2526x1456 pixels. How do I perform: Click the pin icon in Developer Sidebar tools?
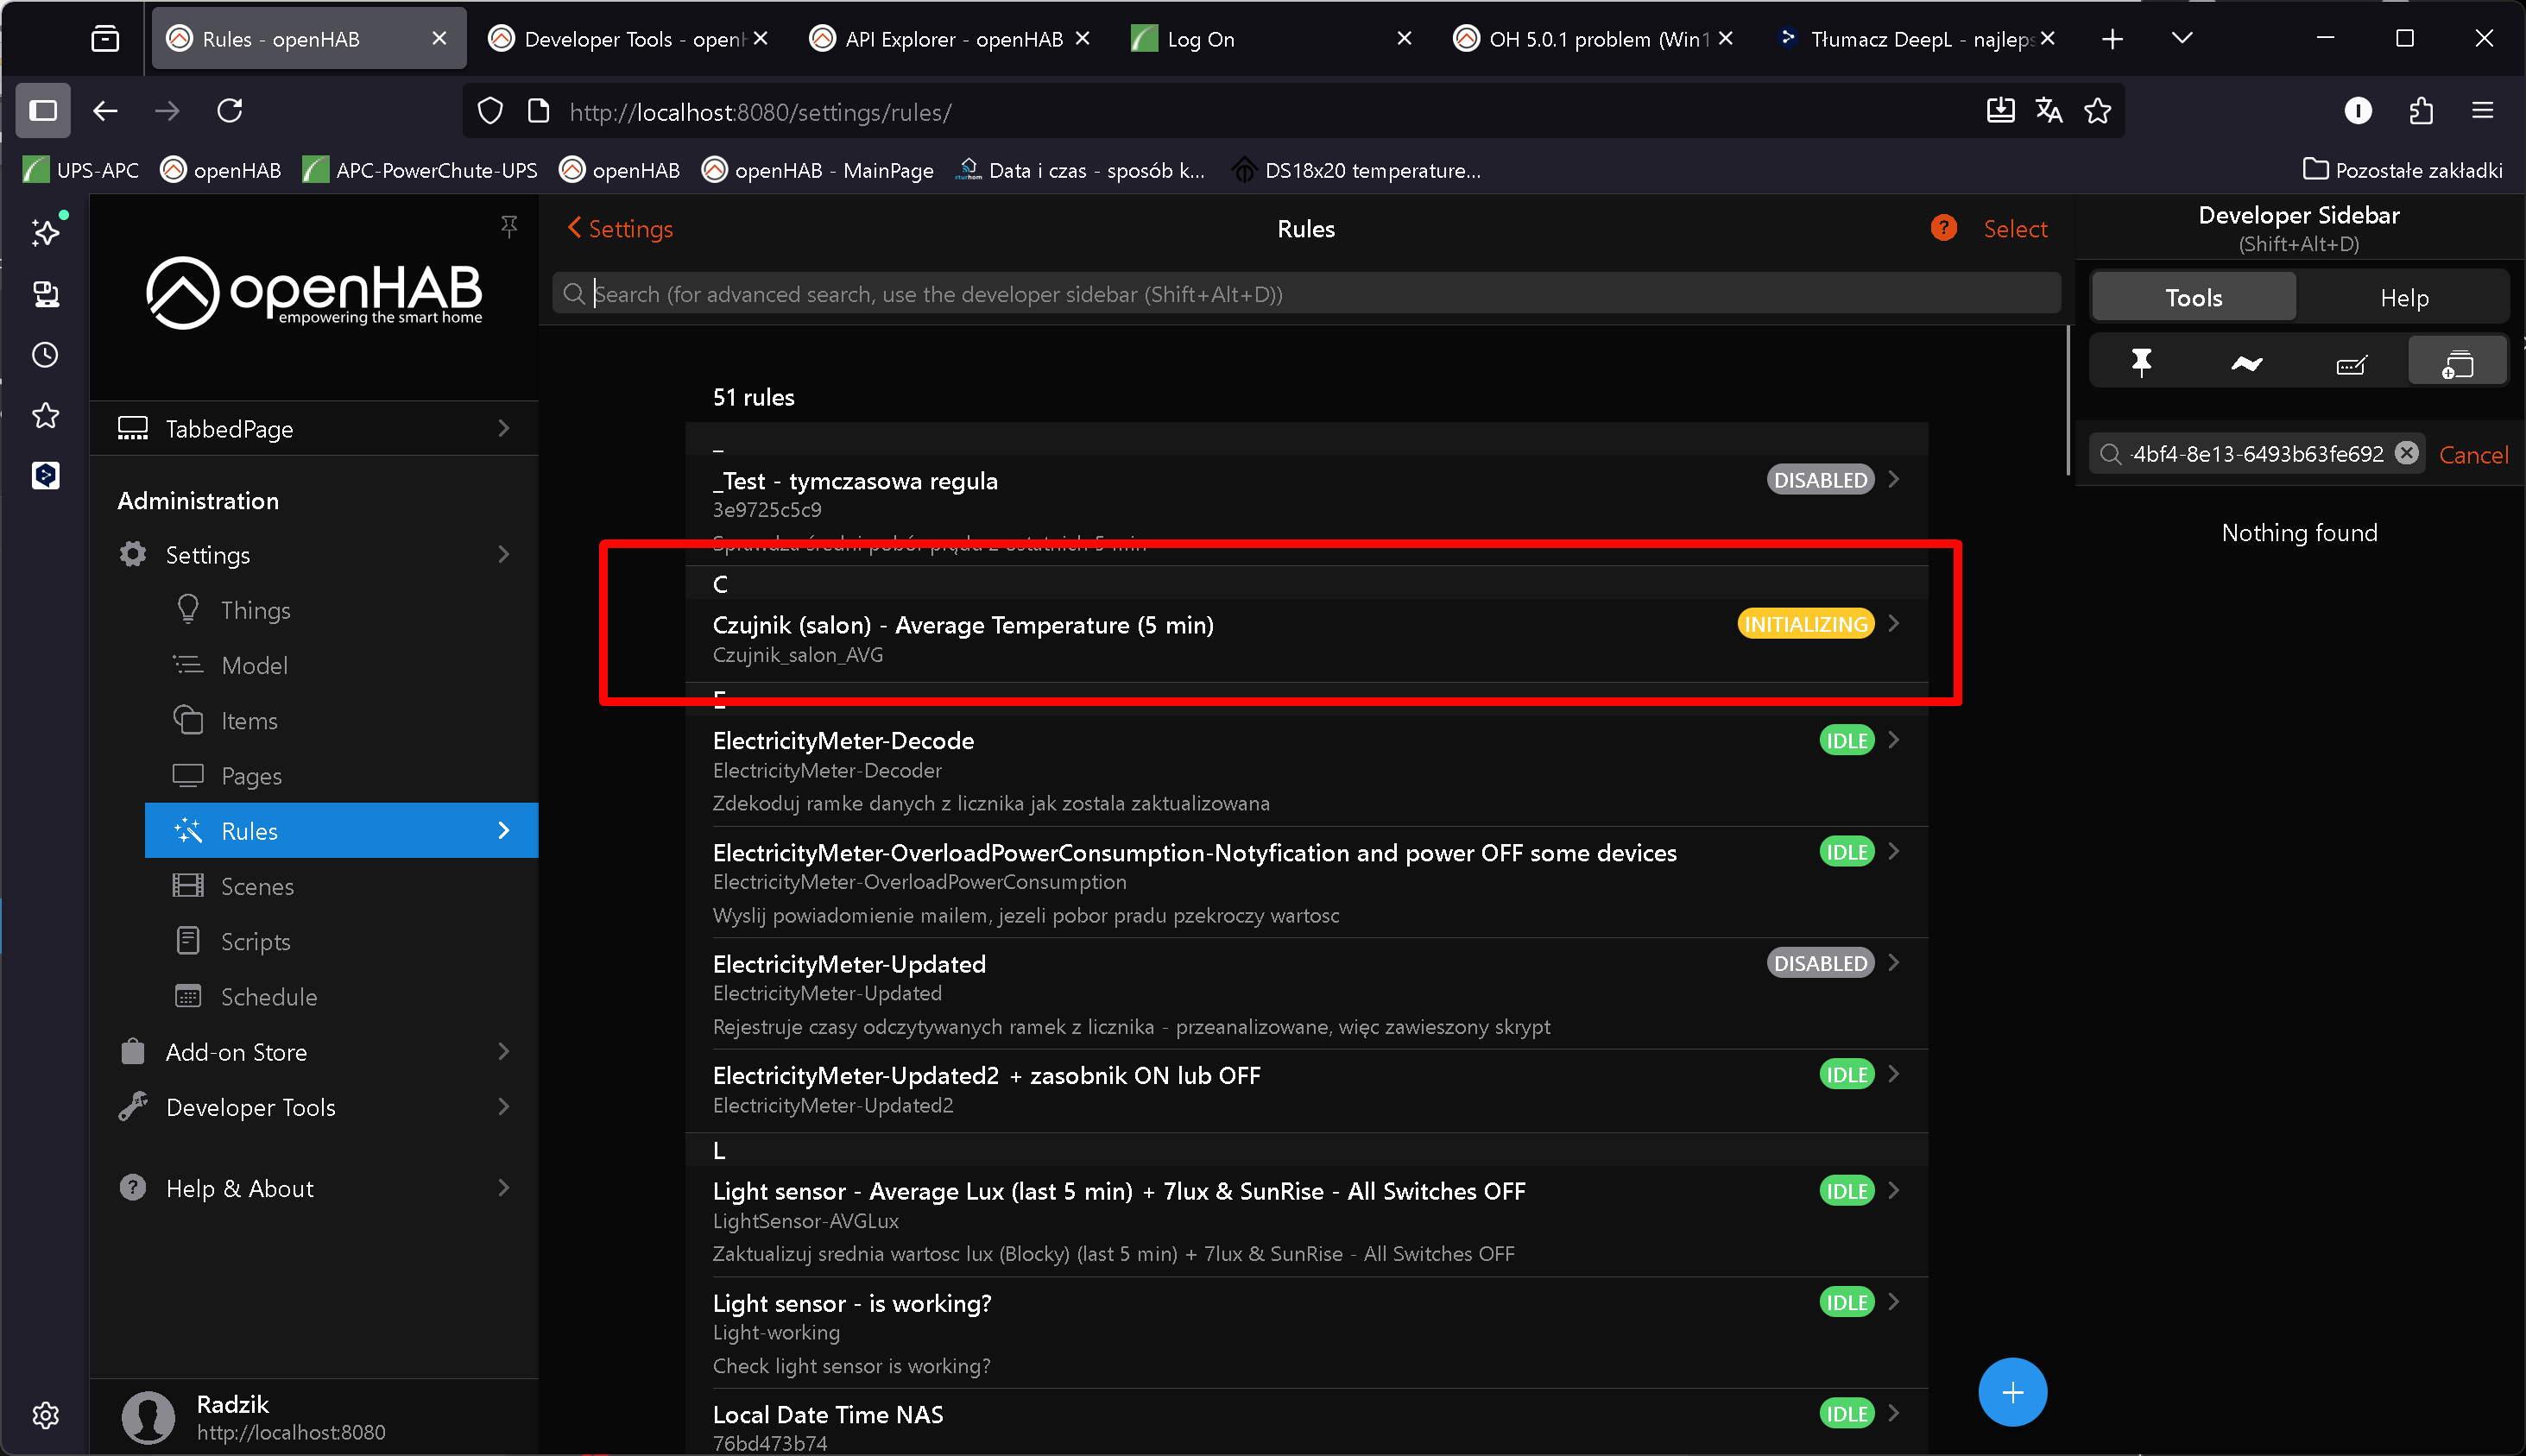pos(2140,363)
